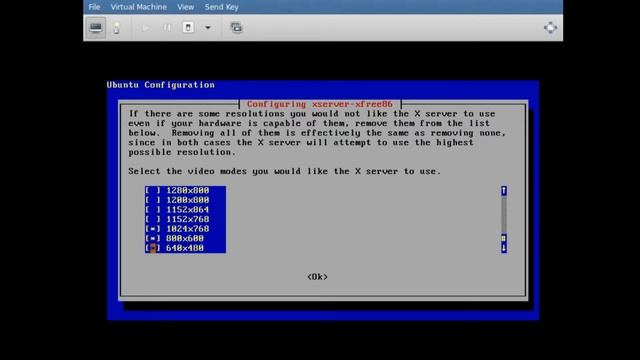Confirm with the <Ok> button

(317, 277)
